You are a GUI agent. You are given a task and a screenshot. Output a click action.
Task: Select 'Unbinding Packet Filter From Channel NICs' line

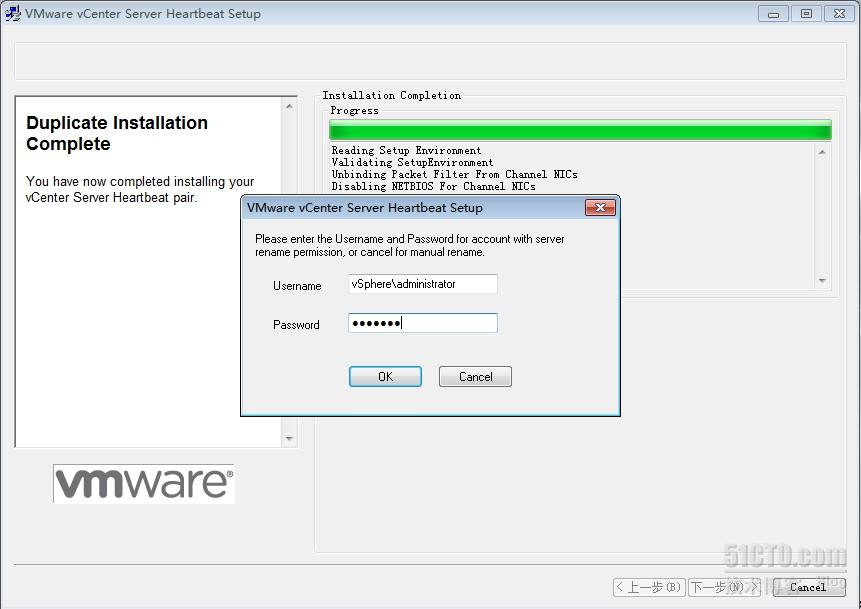[x=455, y=175]
